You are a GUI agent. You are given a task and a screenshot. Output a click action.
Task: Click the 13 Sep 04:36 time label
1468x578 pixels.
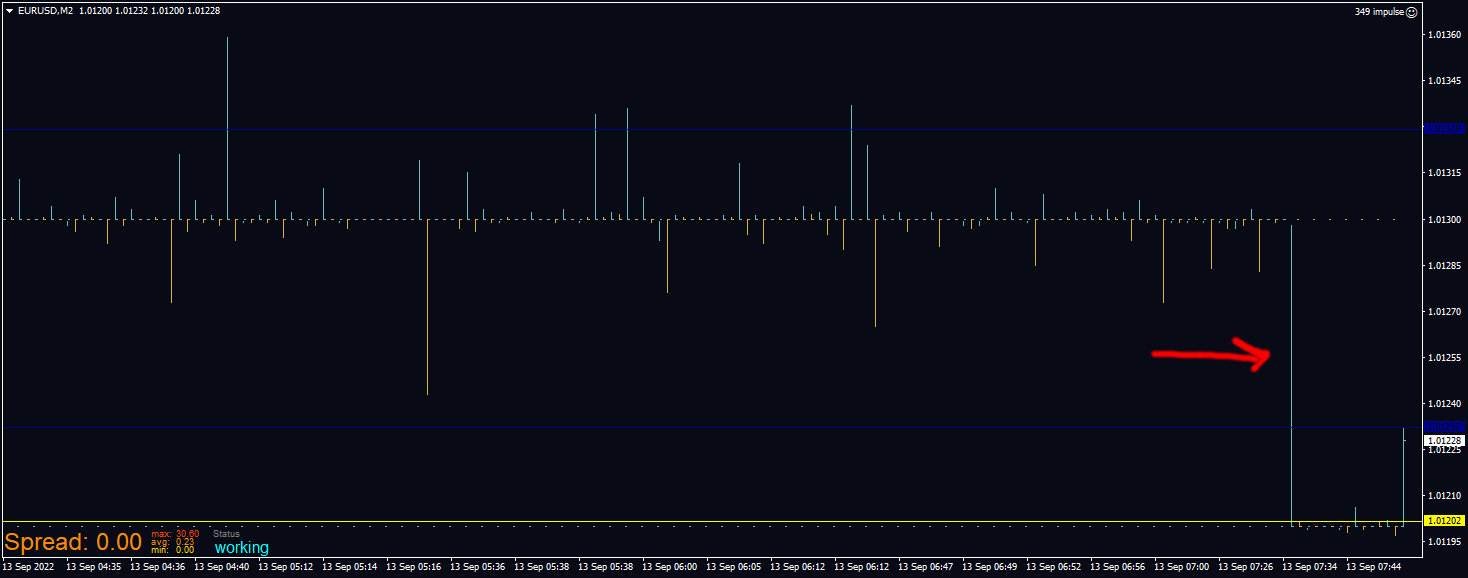point(158,567)
